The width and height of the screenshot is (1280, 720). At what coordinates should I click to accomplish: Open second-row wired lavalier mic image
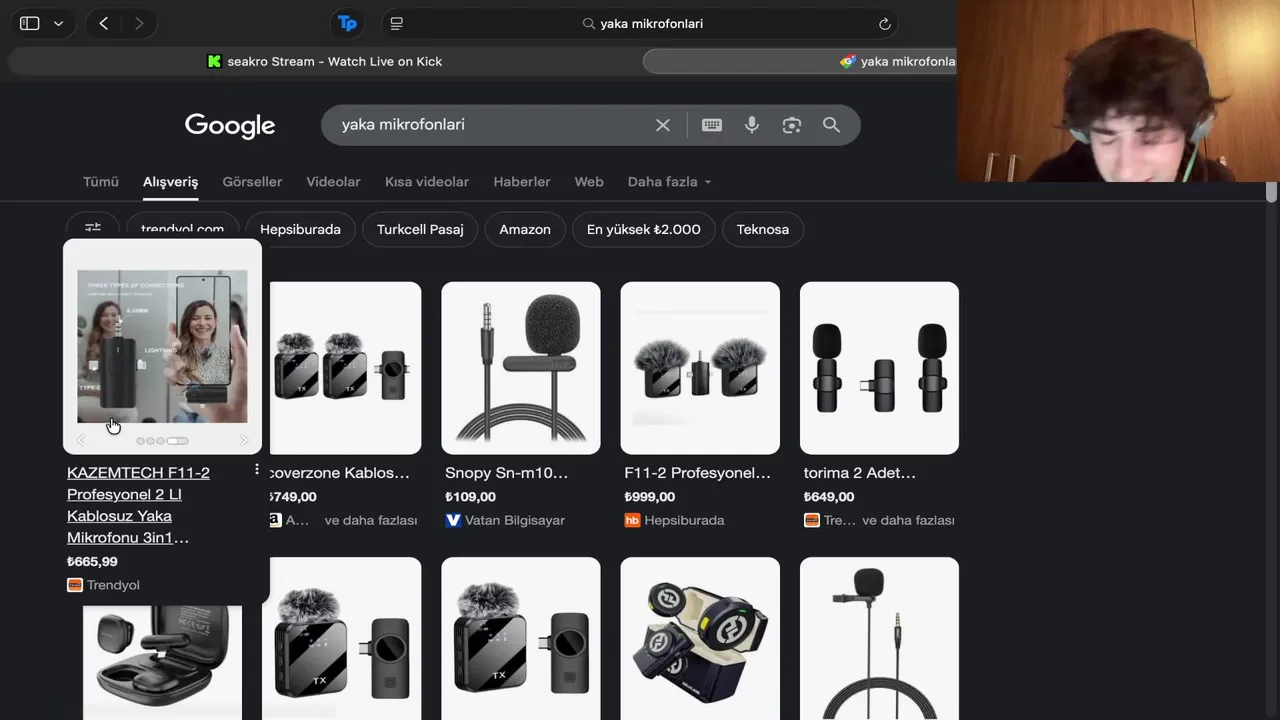pos(879,638)
